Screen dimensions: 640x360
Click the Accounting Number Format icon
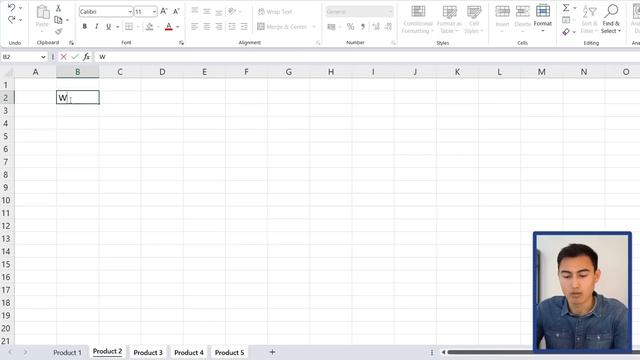point(331,27)
